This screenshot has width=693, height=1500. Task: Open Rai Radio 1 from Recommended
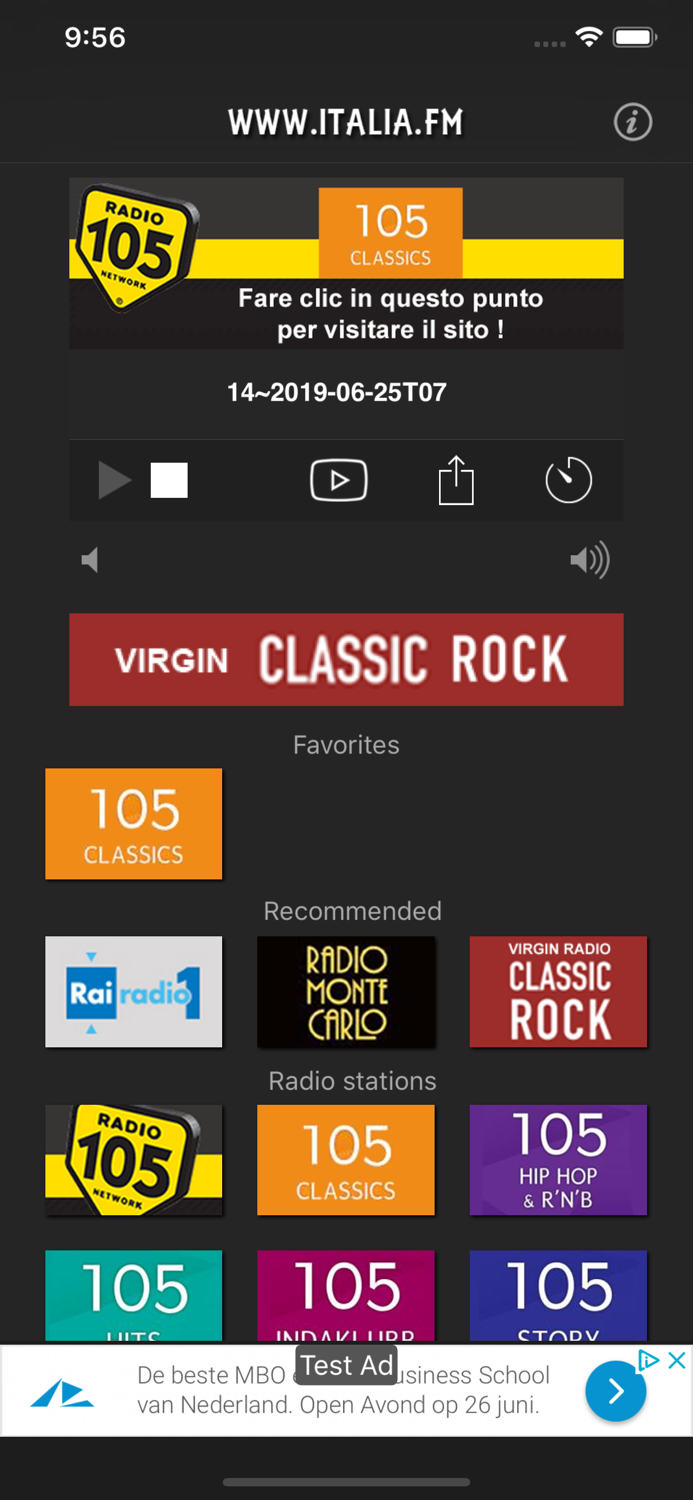tap(133, 991)
